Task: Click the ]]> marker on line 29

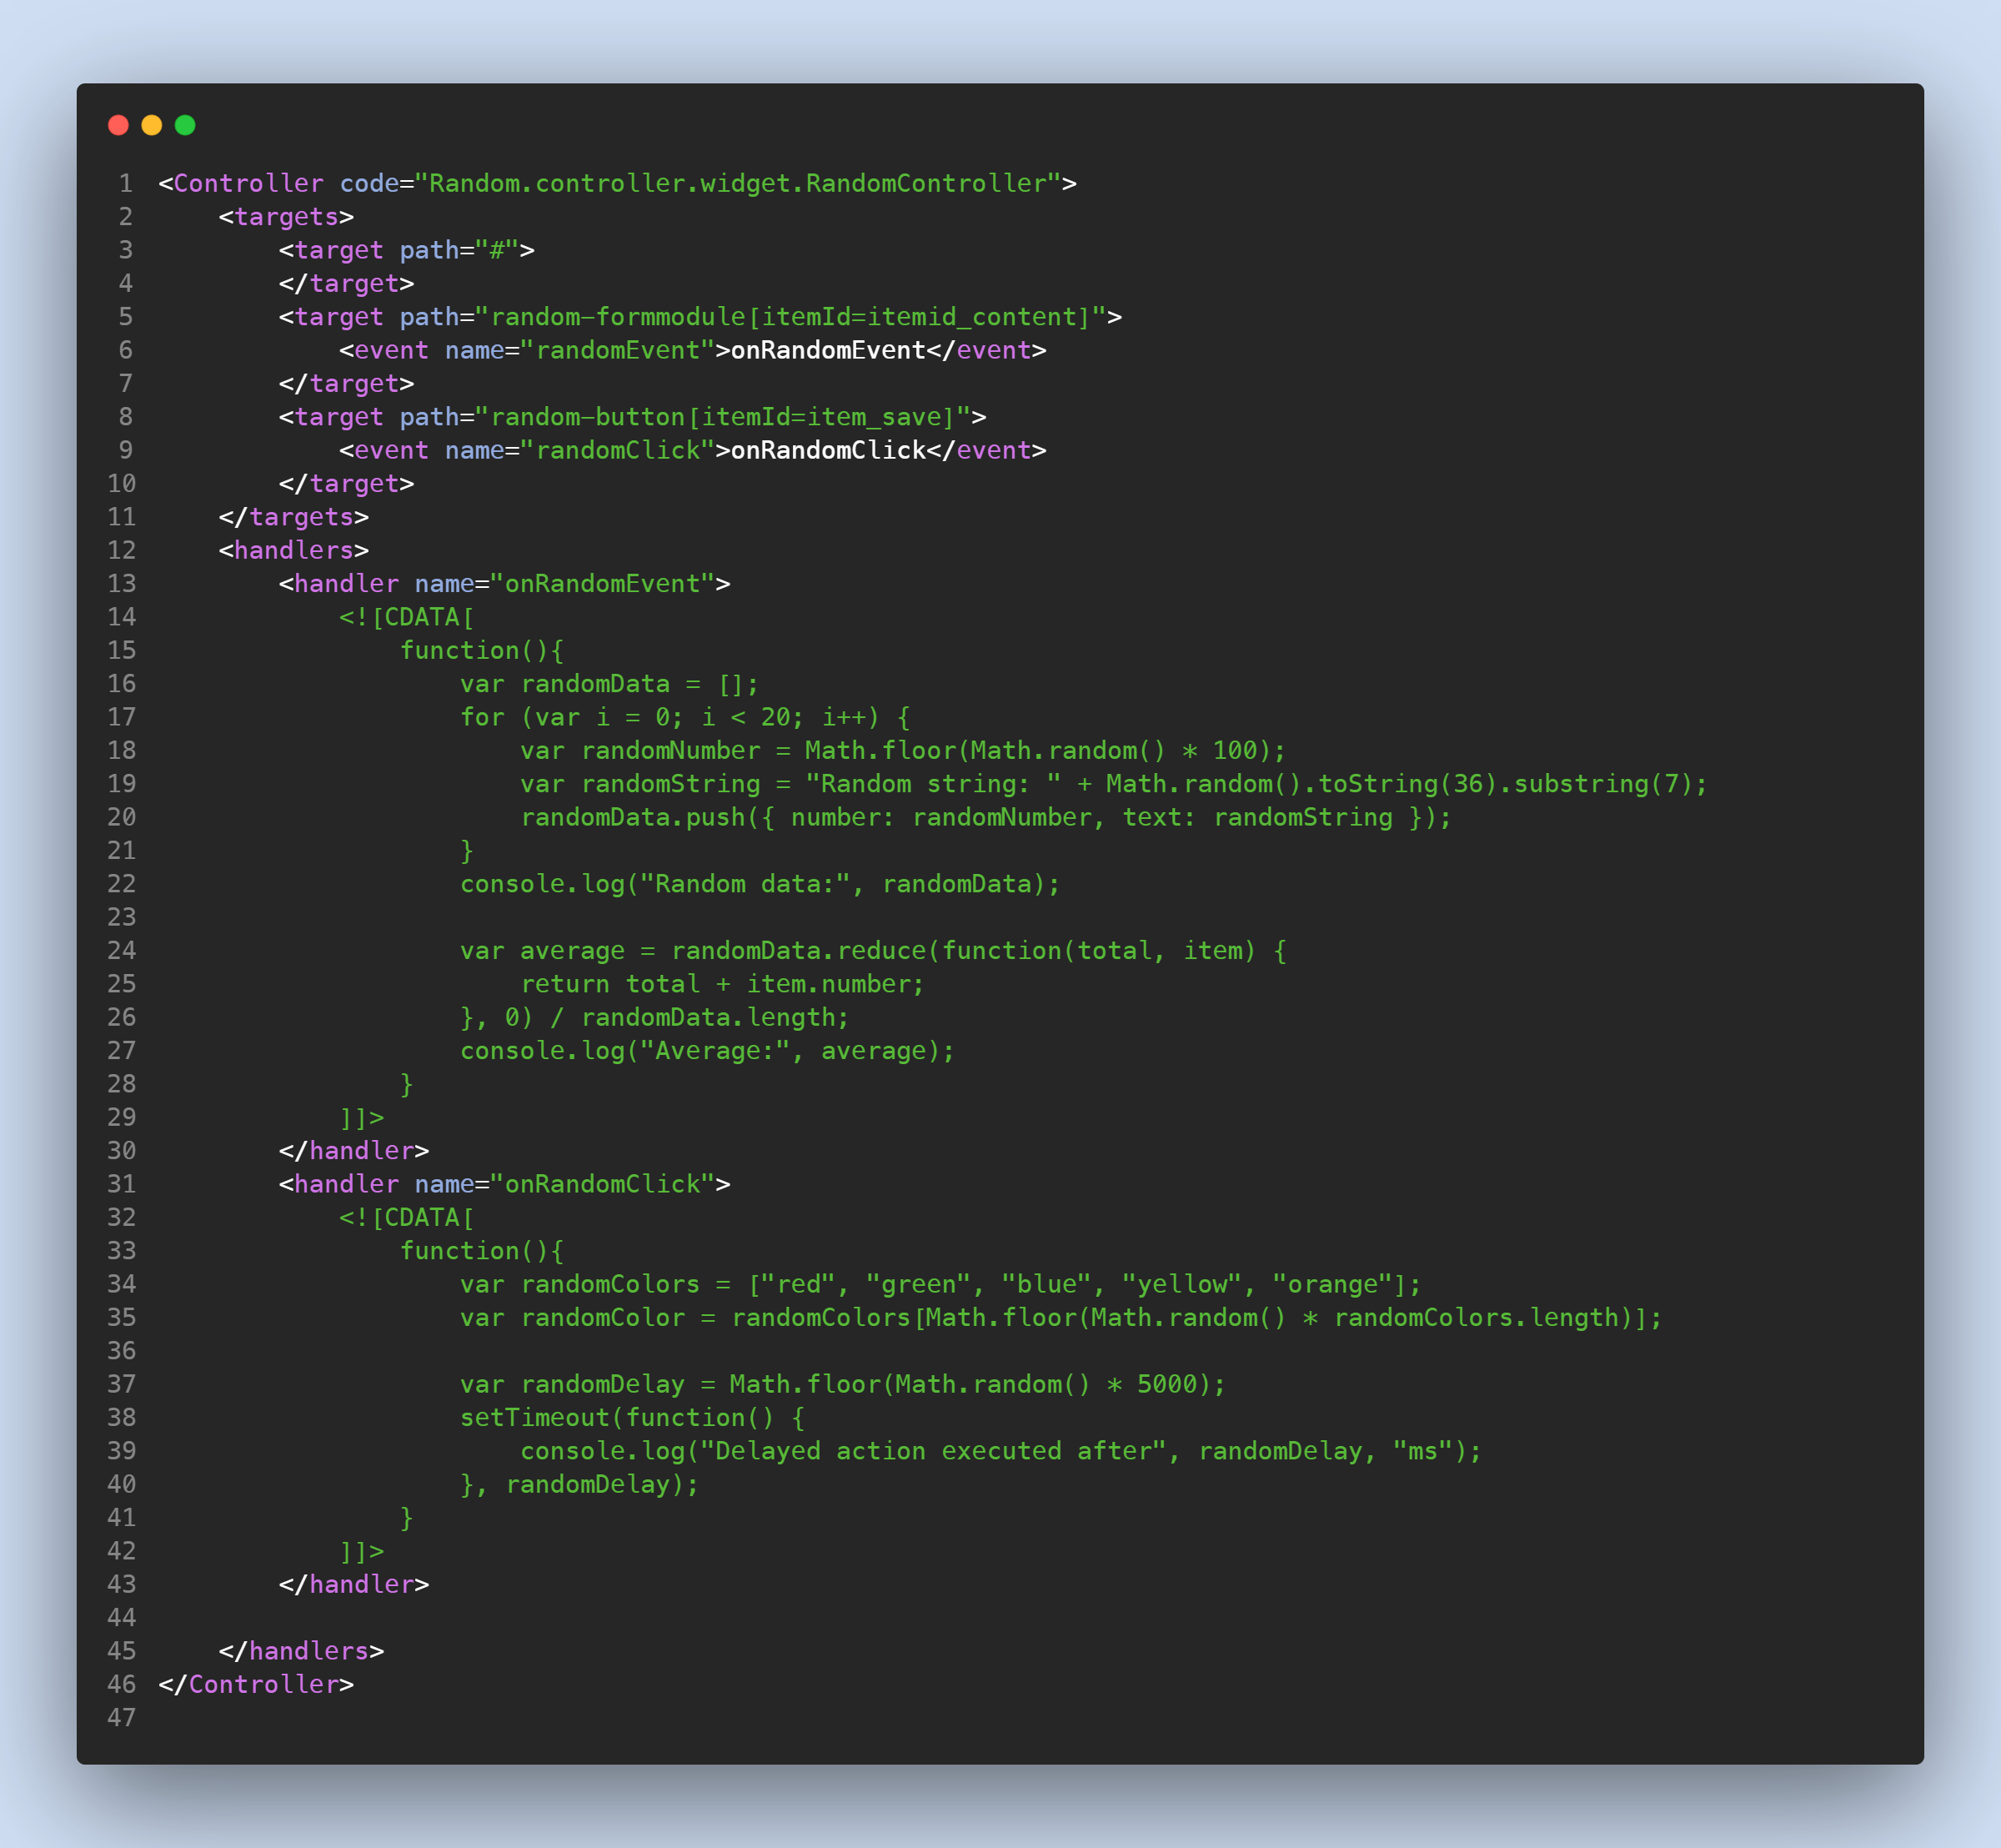Action: click(362, 1117)
